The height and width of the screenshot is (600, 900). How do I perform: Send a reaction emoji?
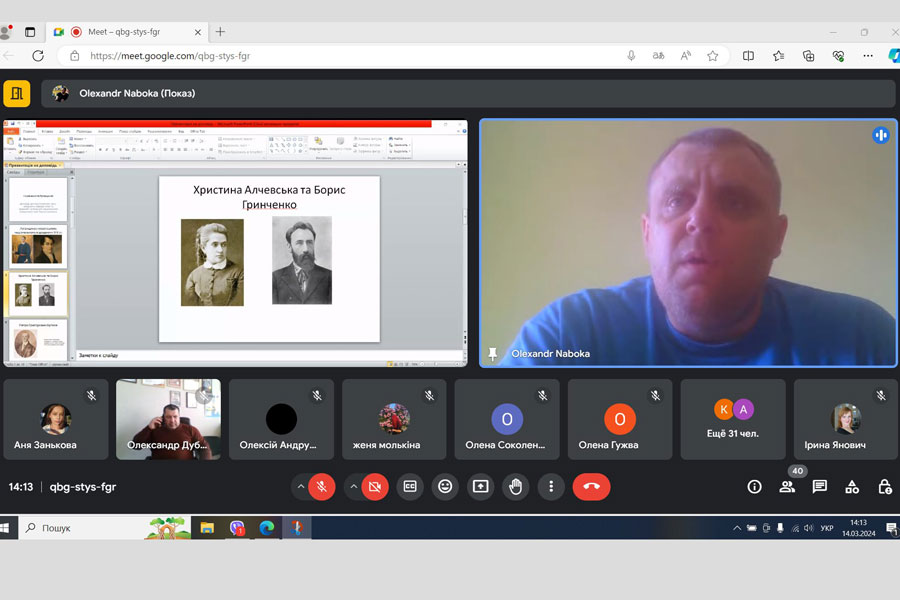point(445,487)
